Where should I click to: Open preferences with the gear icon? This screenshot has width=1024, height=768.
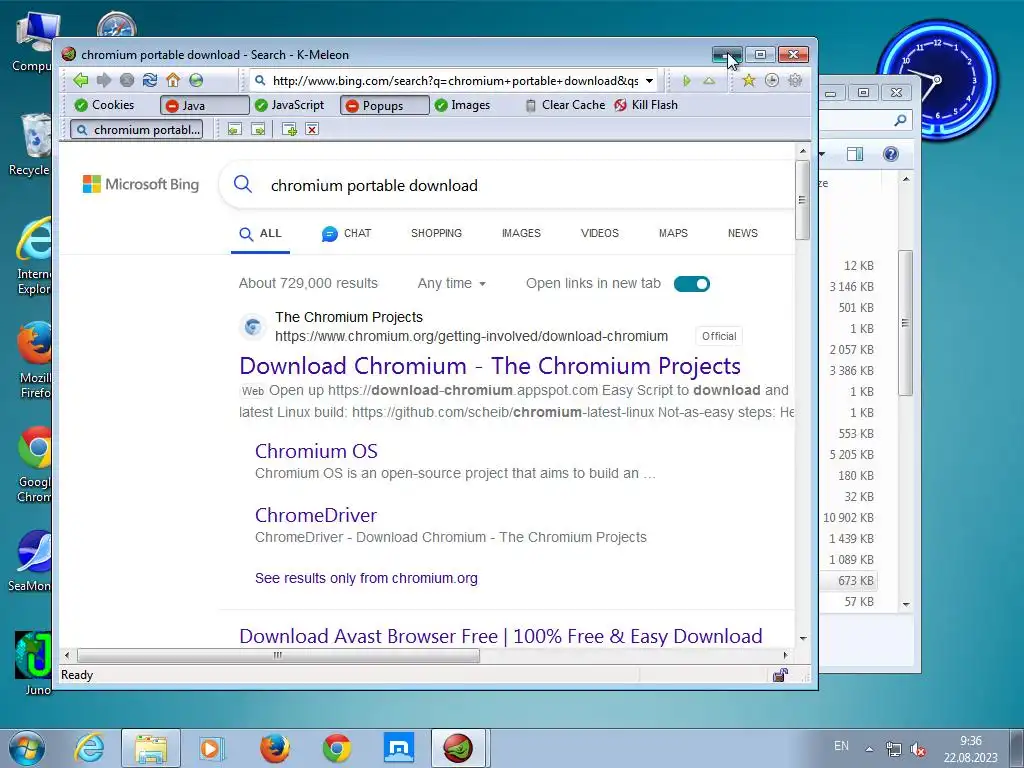795,80
